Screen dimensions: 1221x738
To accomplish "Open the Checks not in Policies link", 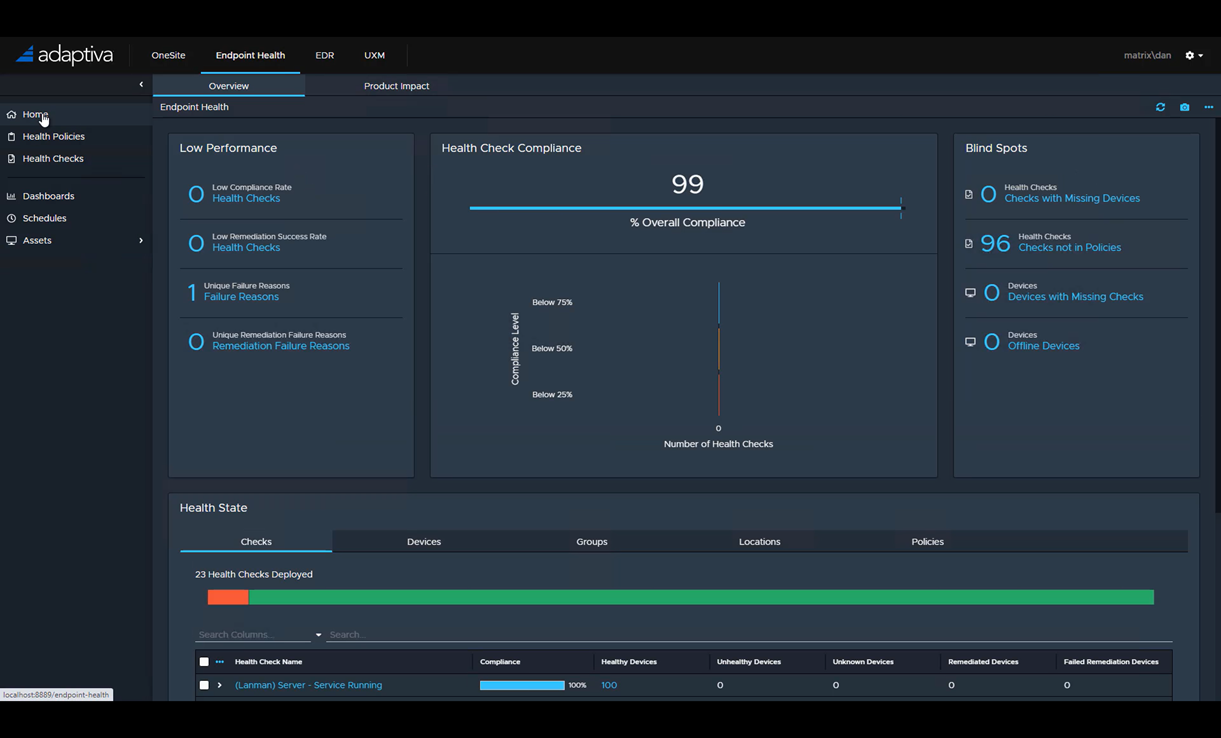I will (1069, 247).
